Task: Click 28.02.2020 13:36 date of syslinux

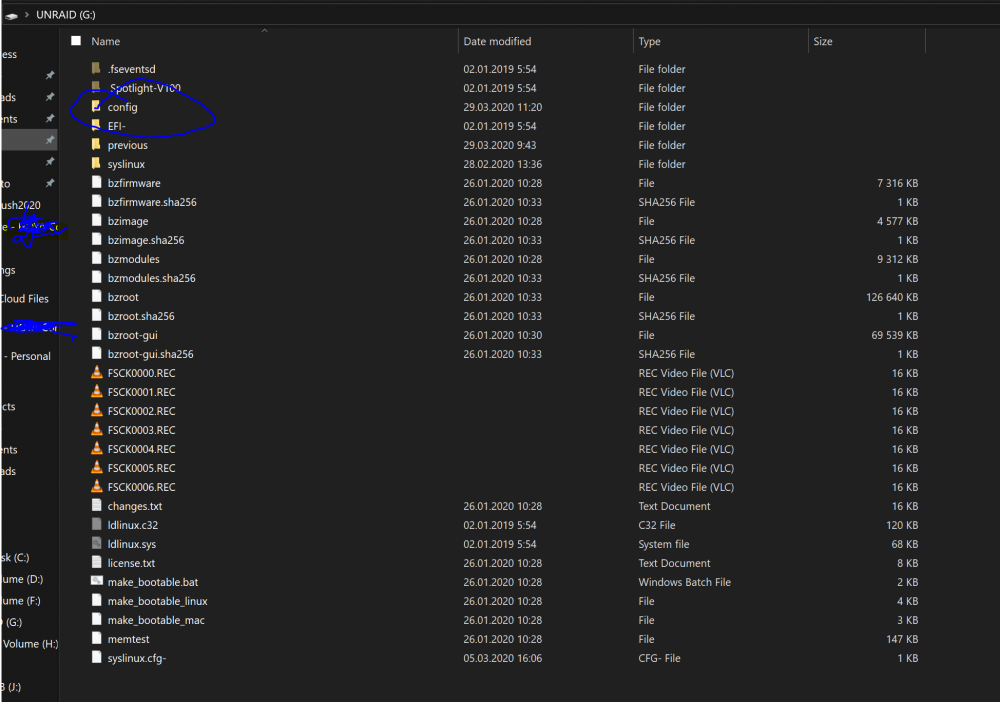Action: pyautogui.click(x=503, y=165)
